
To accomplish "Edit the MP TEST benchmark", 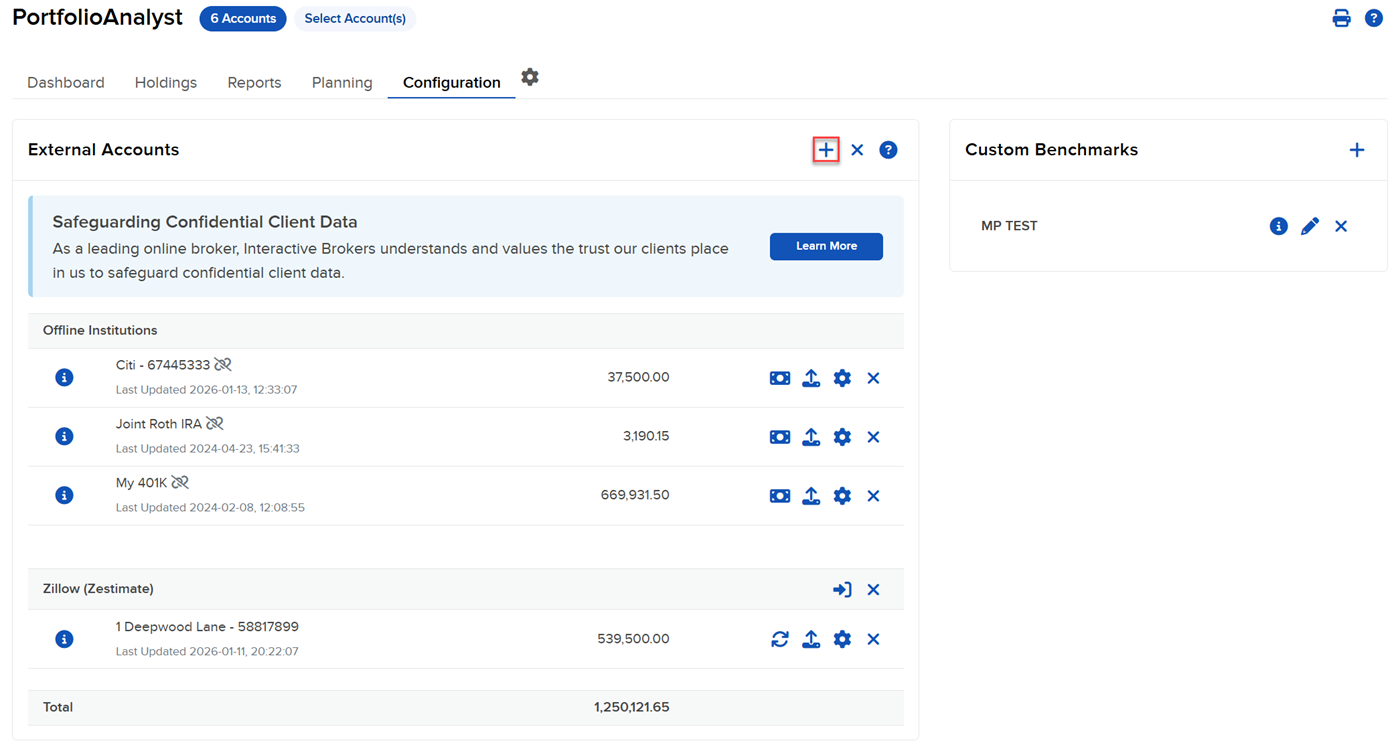I will pos(1310,226).
